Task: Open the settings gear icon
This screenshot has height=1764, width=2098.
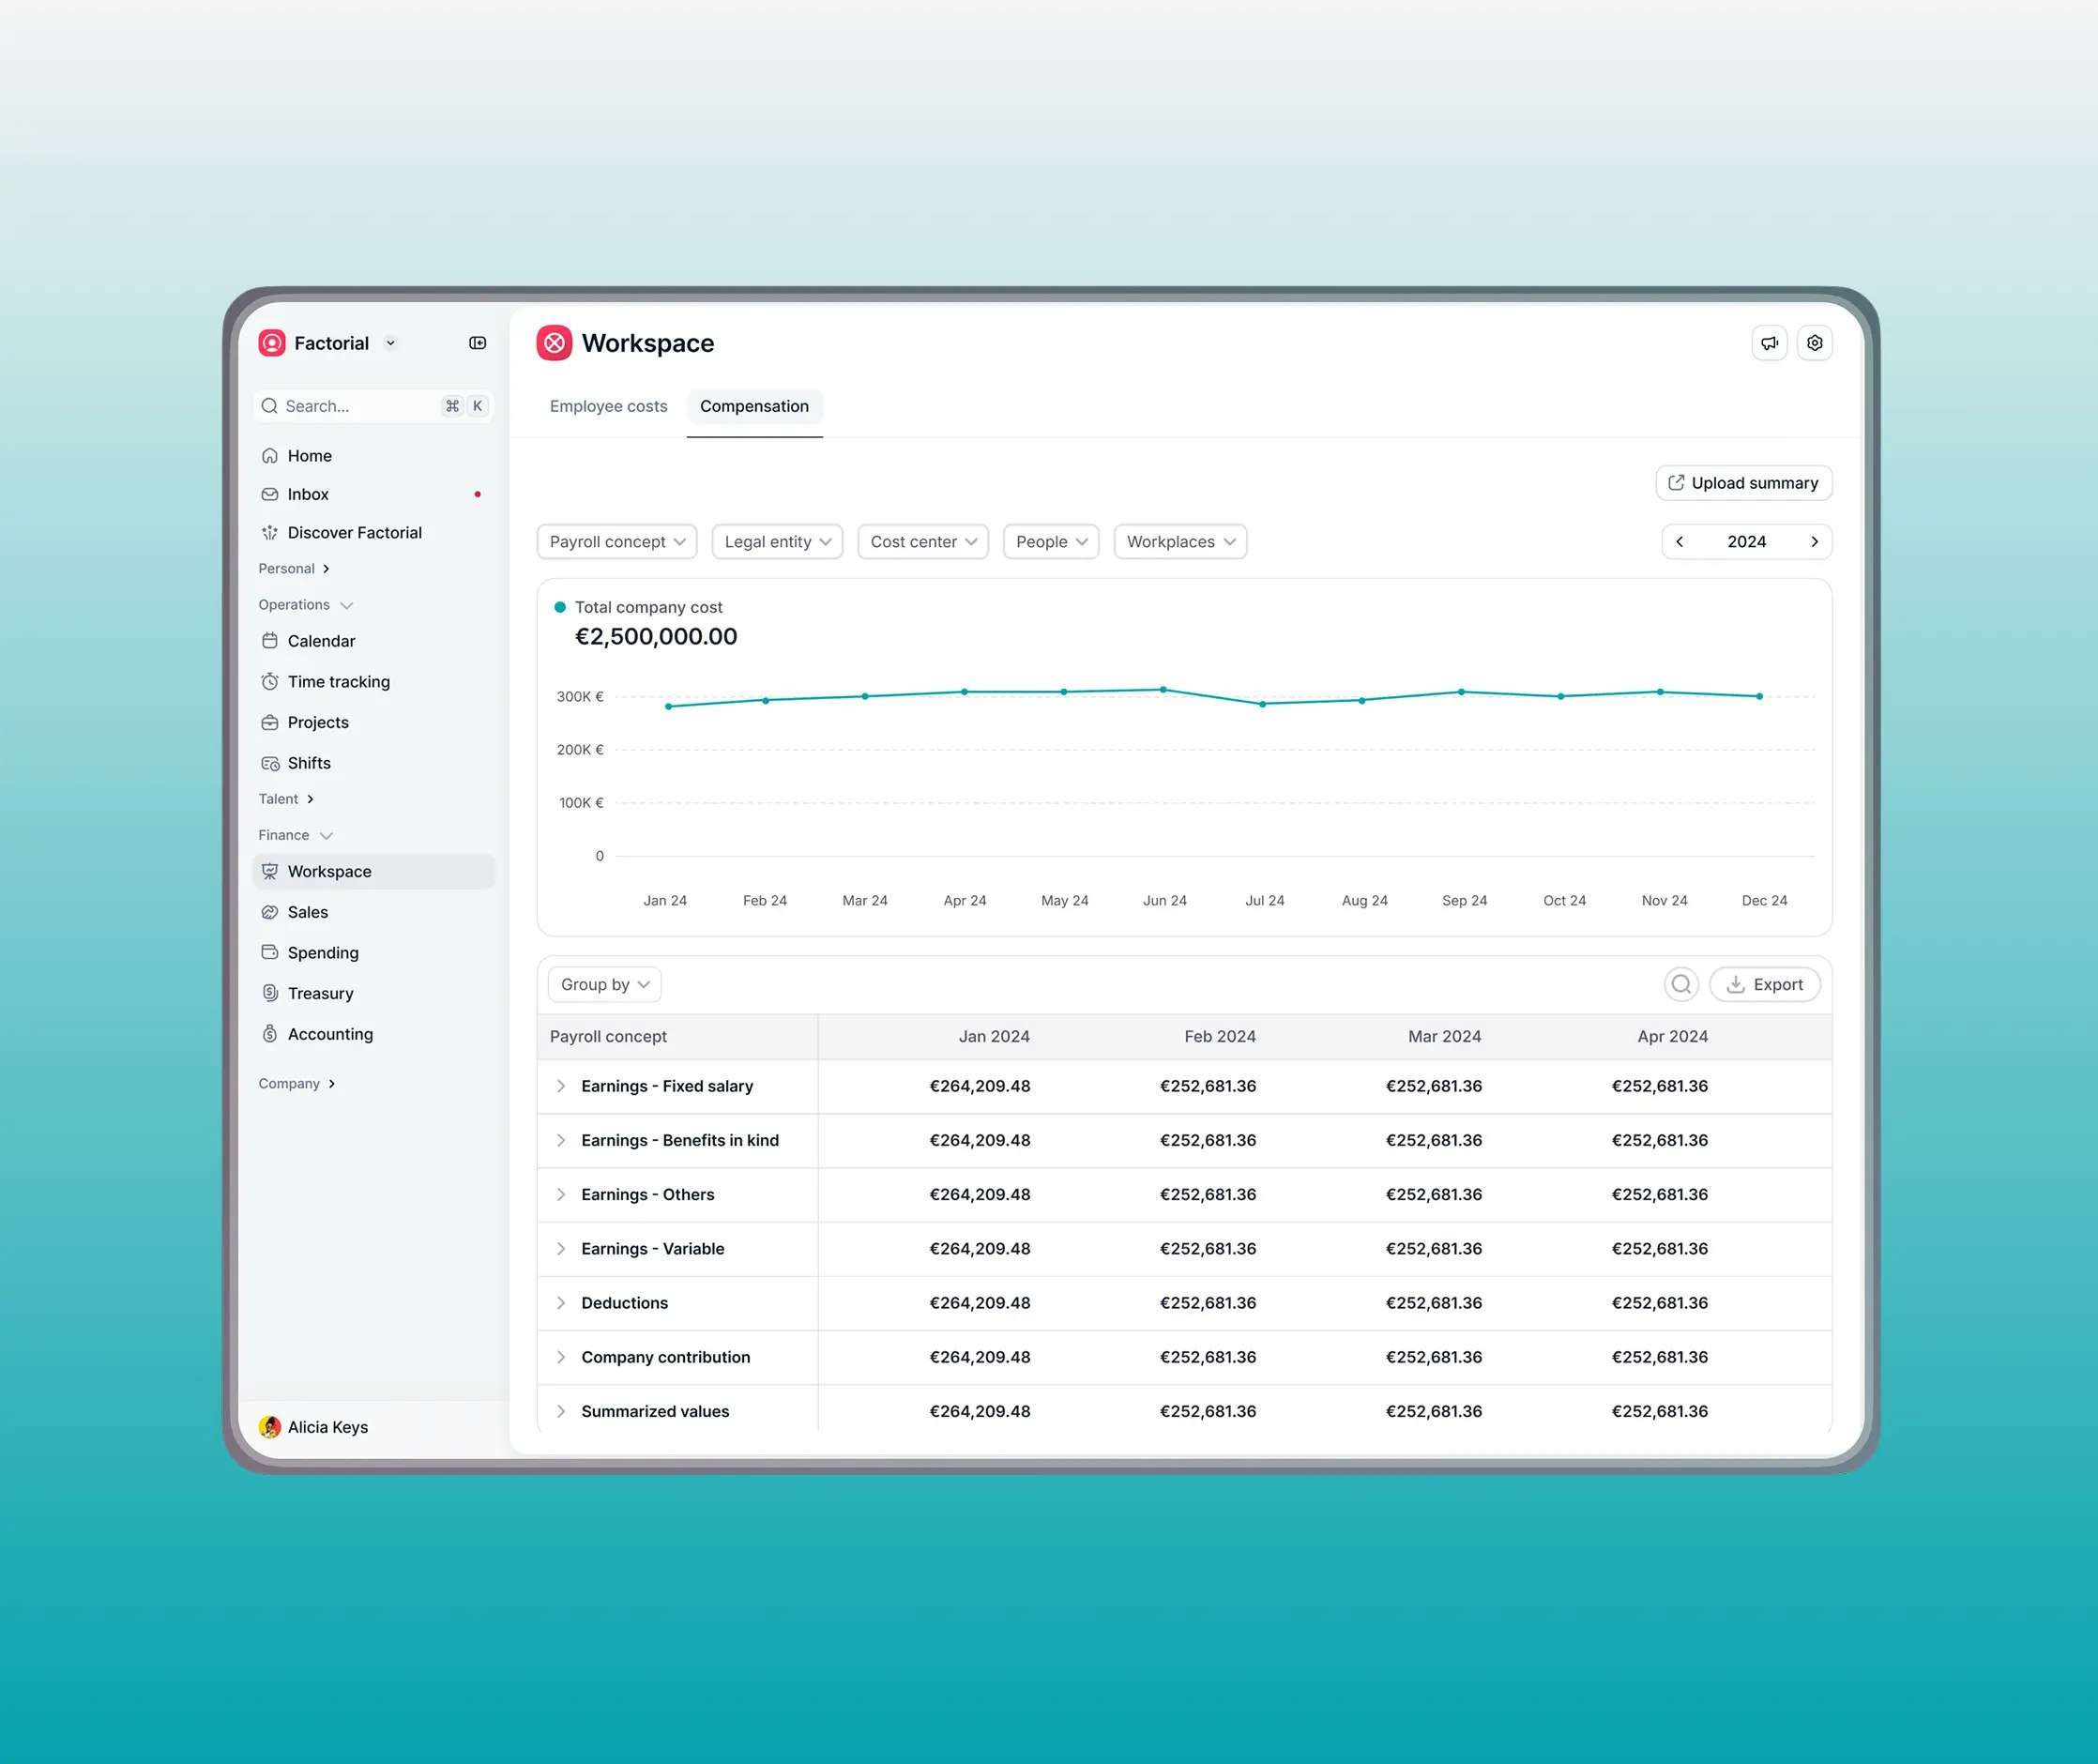Action: pyautogui.click(x=1814, y=343)
